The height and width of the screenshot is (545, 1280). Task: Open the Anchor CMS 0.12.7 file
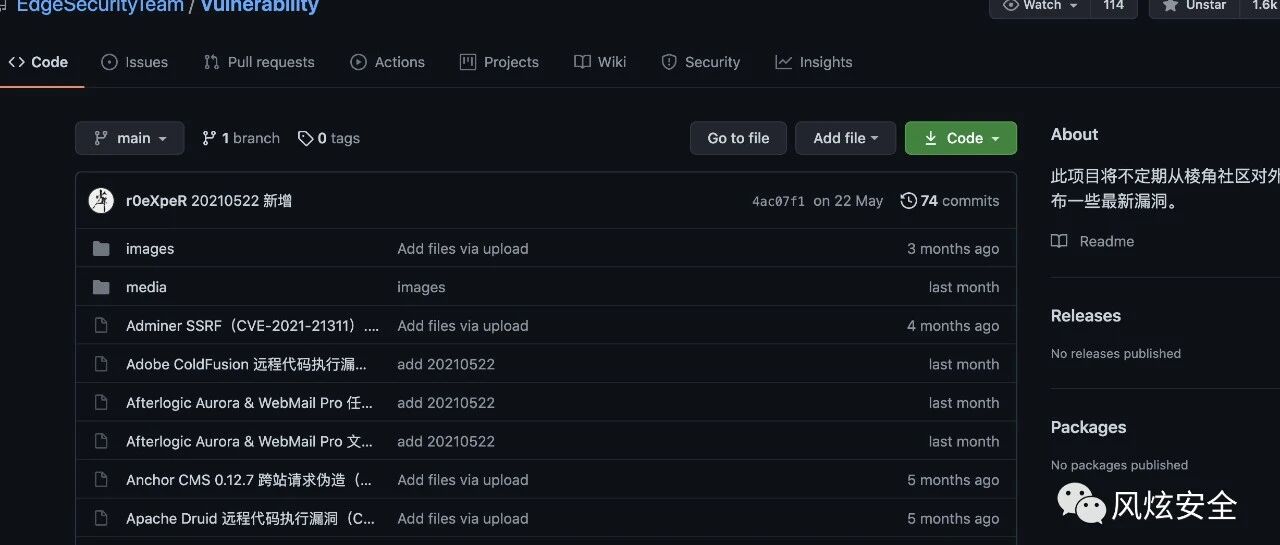tap(249, 480)
